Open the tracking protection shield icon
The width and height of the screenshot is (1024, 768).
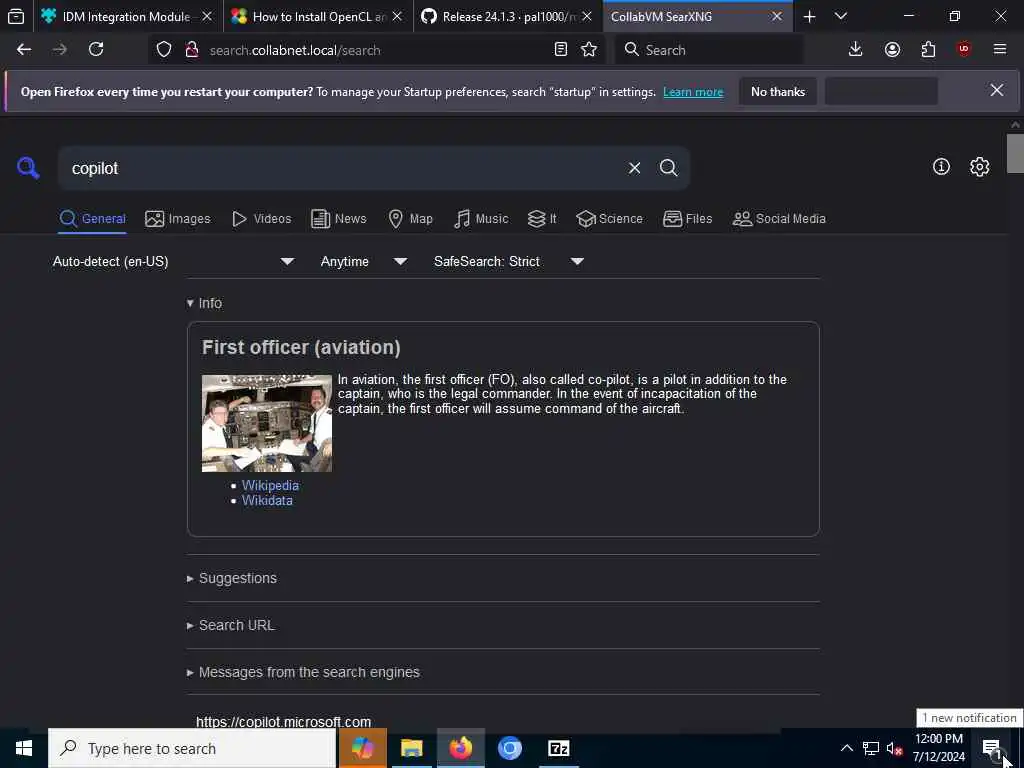(x=164, y=50)
